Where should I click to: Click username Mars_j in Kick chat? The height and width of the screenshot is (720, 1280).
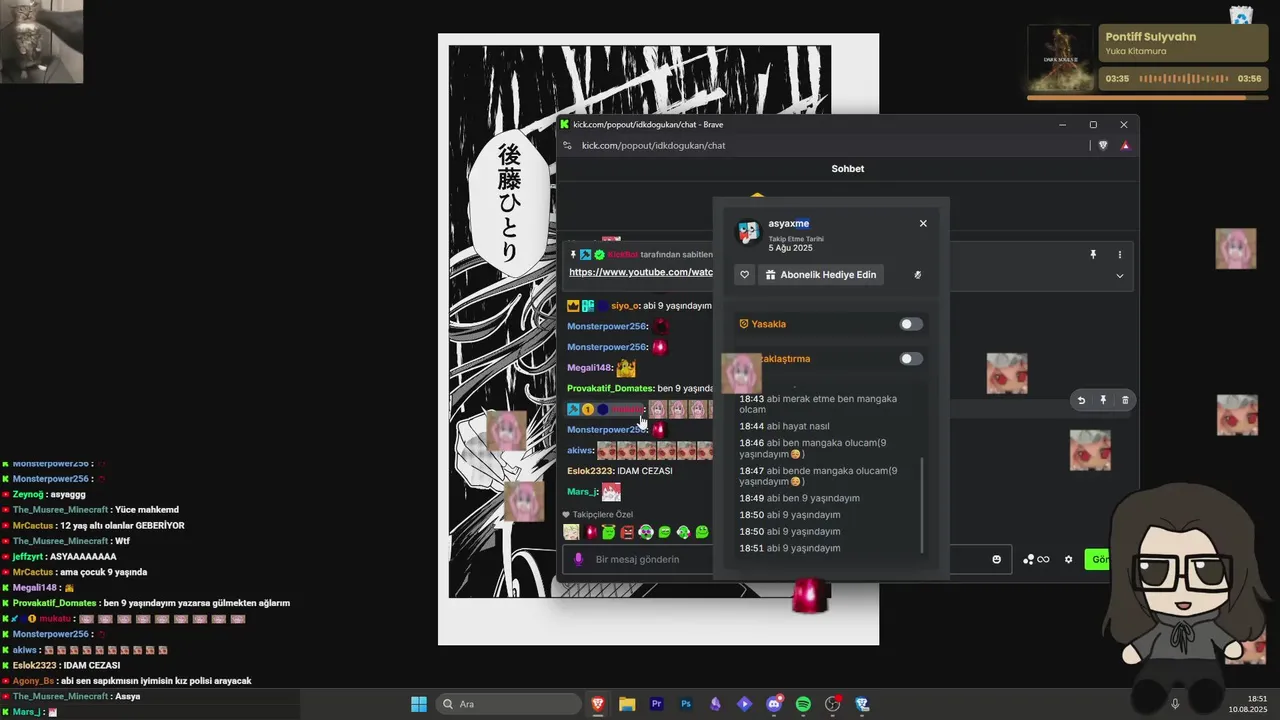pyautogui.click(x=582, y=492)
